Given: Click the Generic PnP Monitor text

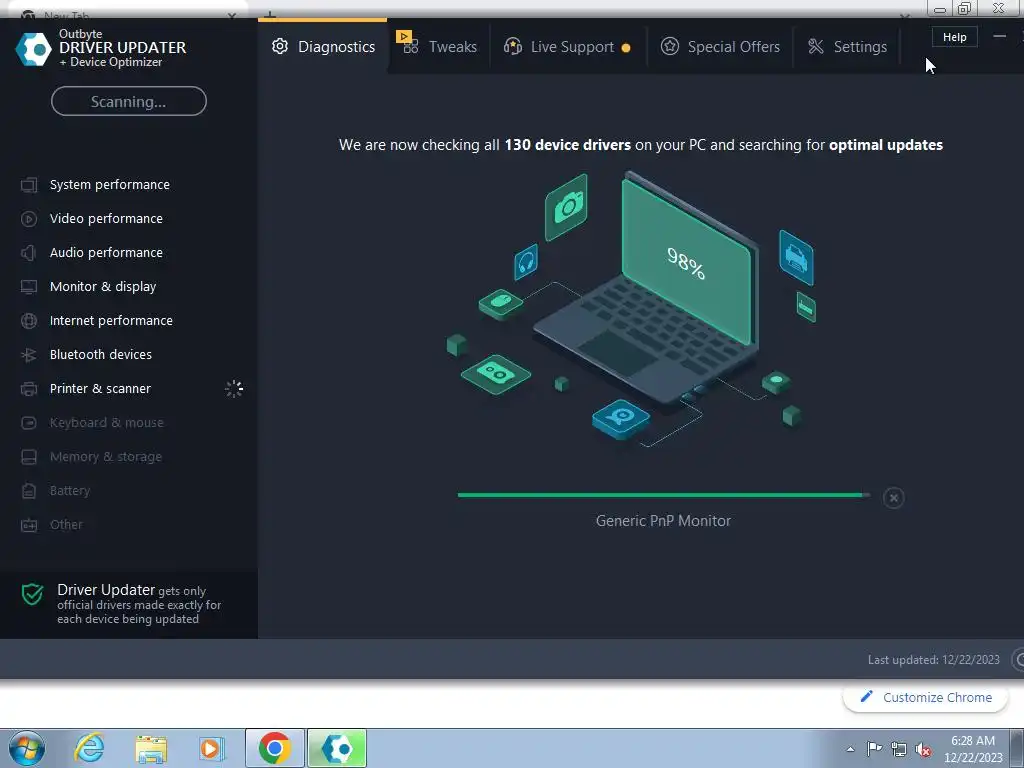Looking at the screenshot, I should tap(663, 520).
